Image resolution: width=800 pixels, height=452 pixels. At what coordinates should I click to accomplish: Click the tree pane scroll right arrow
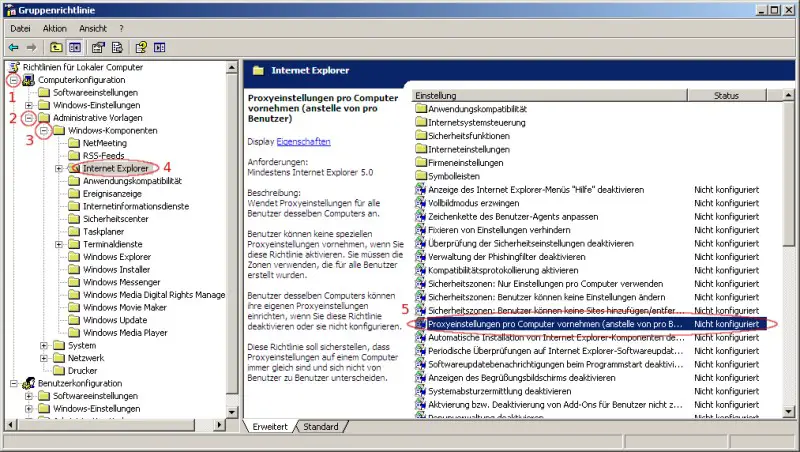click(x=219, y=424)
